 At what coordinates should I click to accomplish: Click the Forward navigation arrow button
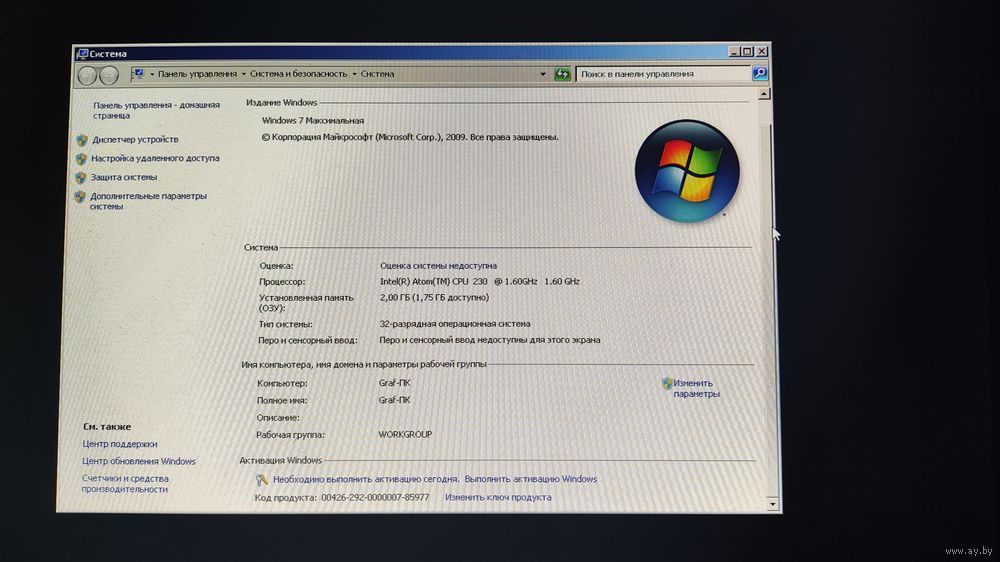(109, 76)
